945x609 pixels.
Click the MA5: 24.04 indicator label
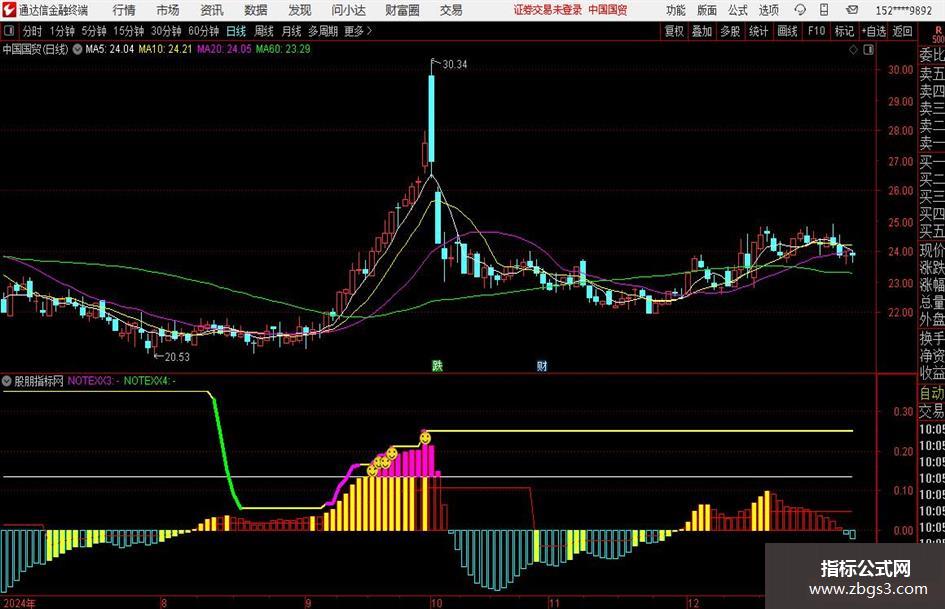tap(110, 49)
